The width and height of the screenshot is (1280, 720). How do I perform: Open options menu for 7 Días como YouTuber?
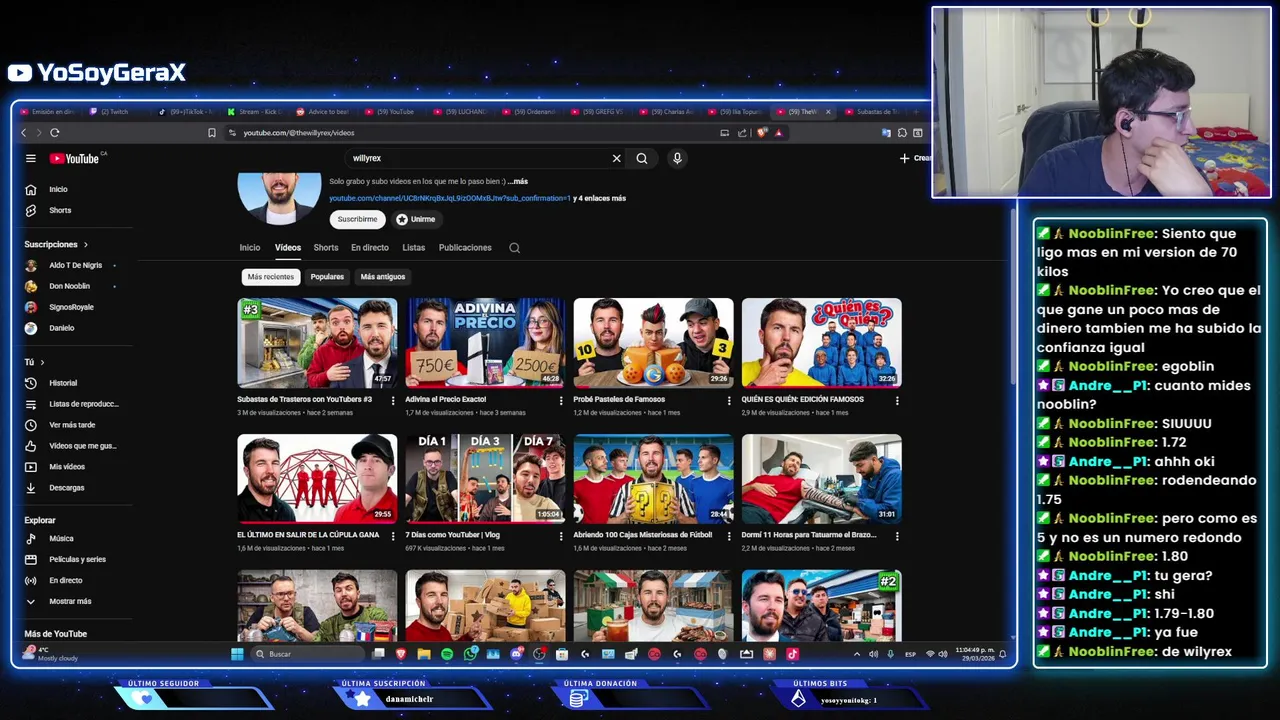coord(560,536)
